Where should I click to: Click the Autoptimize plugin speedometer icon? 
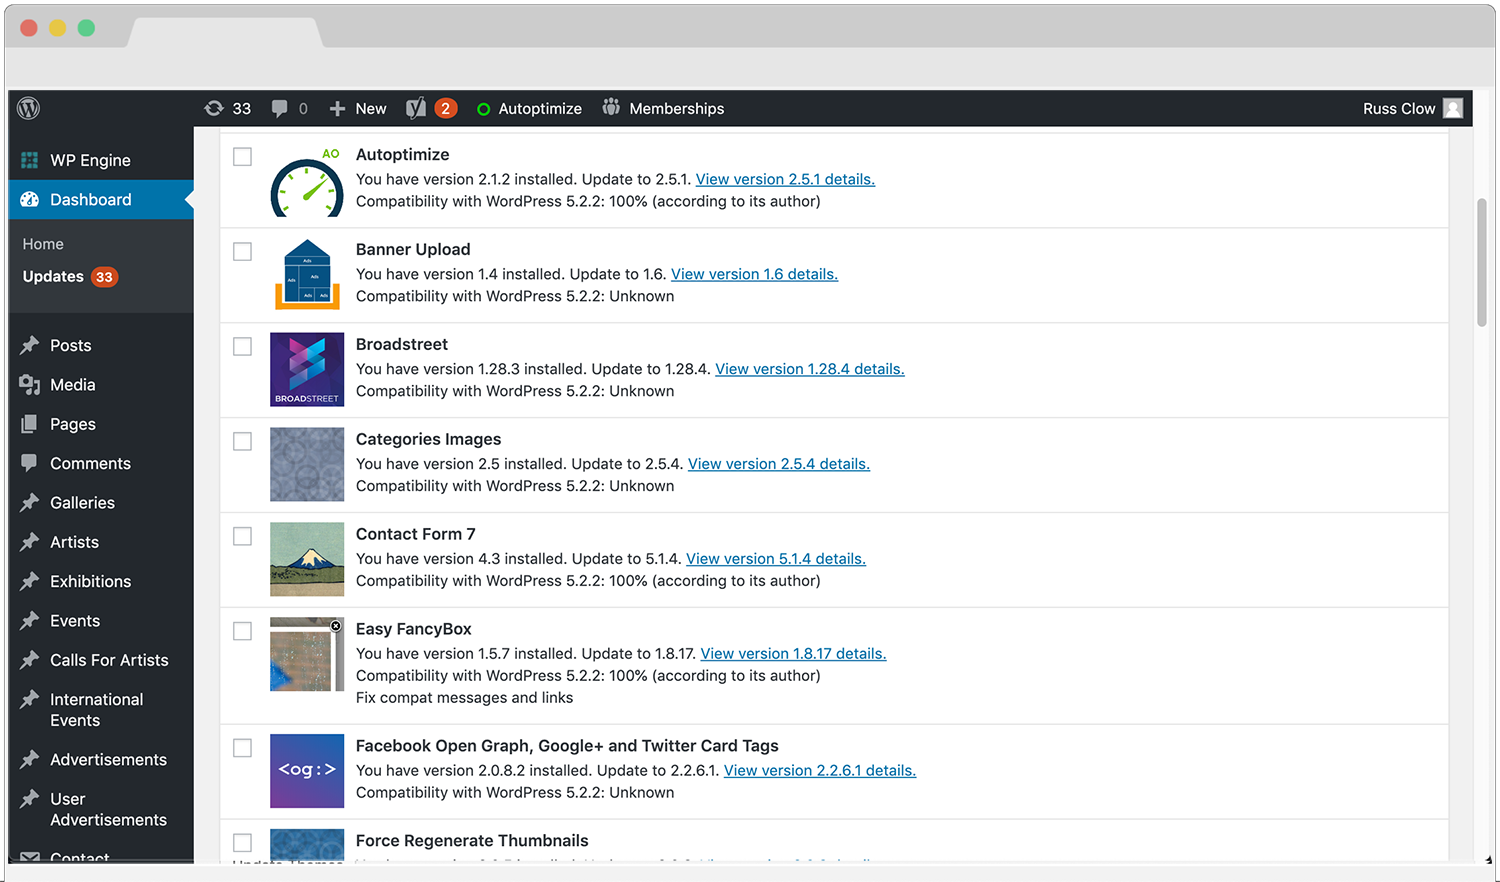pos(307,181)
